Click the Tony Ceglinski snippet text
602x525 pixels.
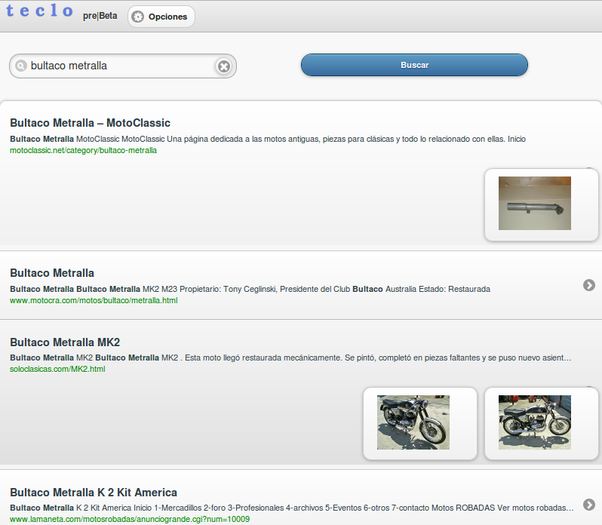[250, 289]
